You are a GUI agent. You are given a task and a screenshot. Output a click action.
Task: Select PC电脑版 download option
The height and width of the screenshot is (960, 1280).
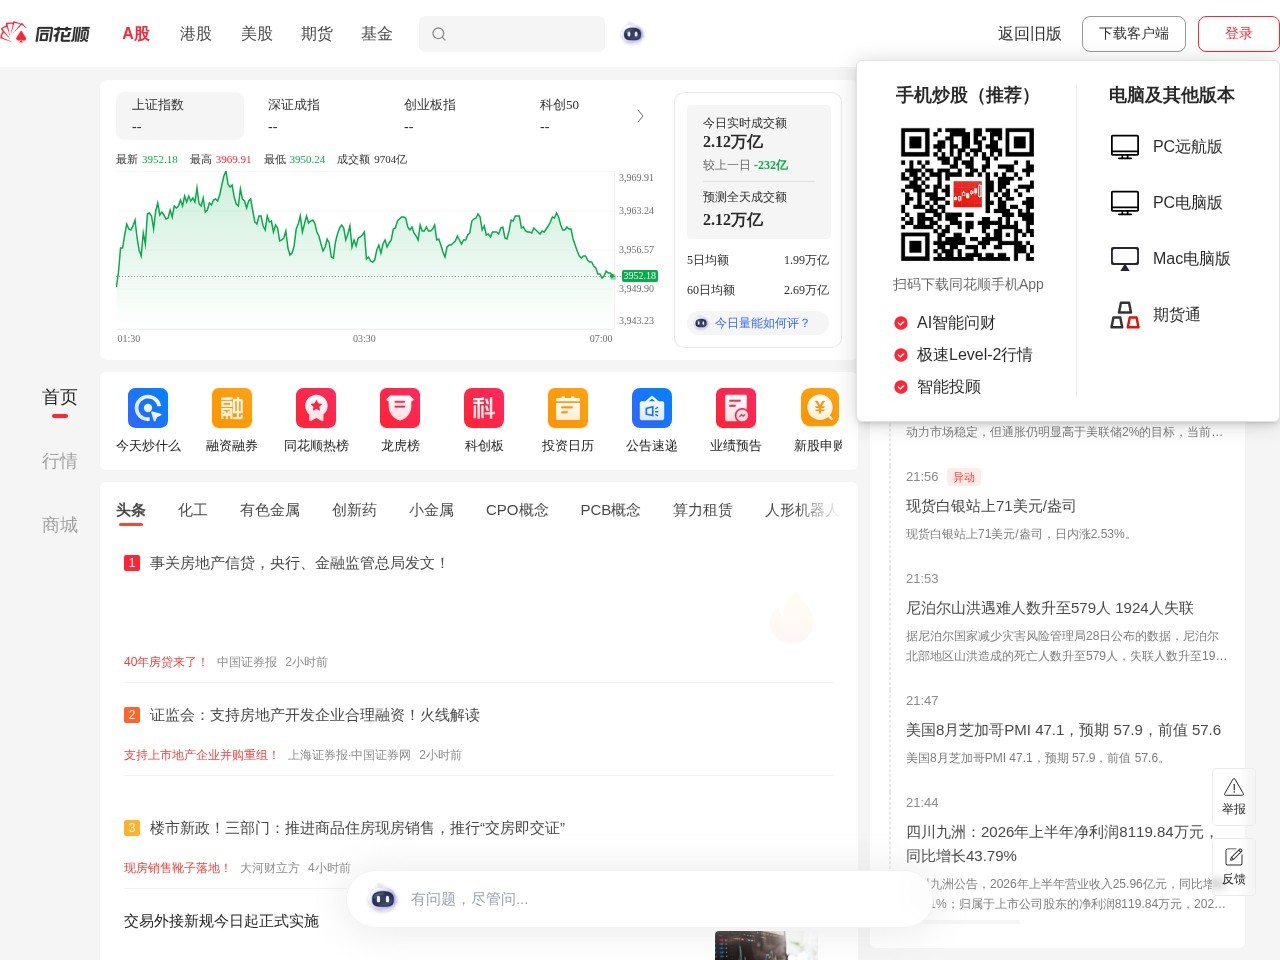click(1167, 203)
